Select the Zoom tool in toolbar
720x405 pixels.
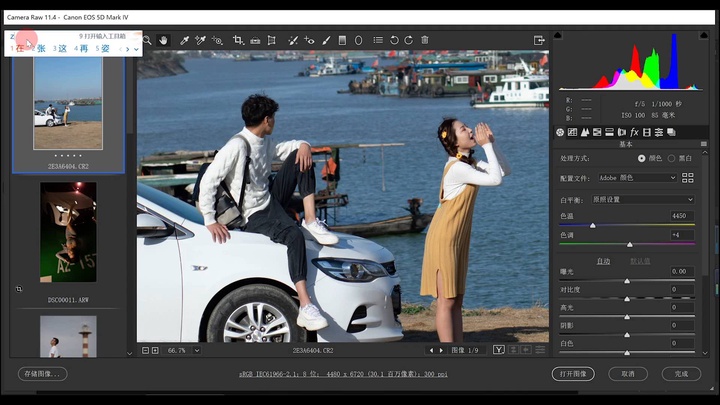click(147, 40)
